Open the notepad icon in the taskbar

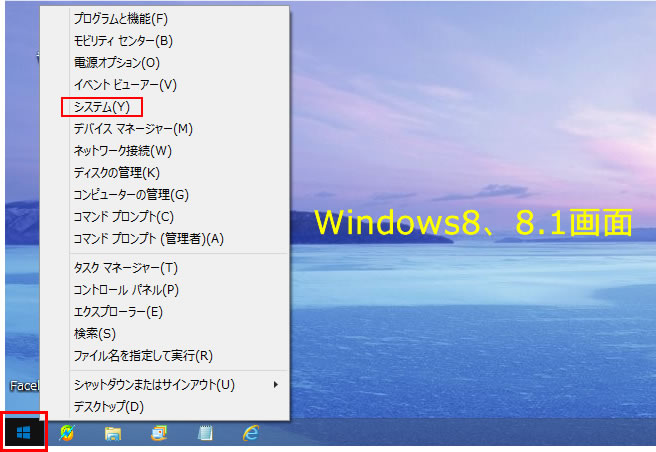(205, 433)
